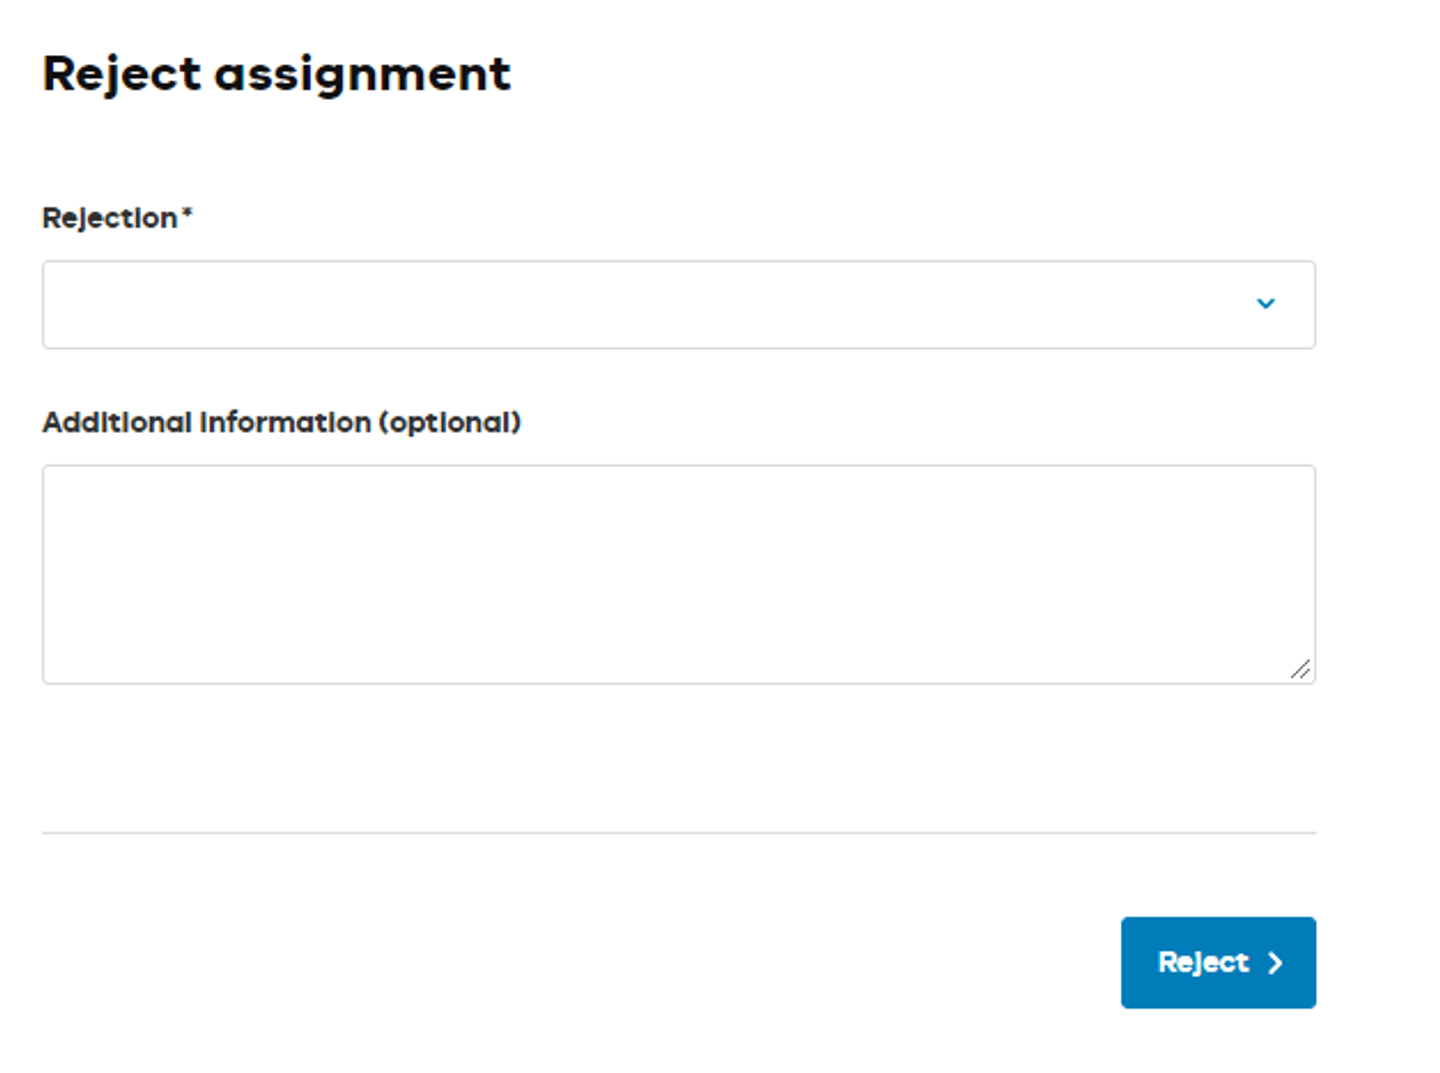The width and height of the screenshot is (1440, 1073).
Task: Click Reject to confirm the rejection
Action: click(1218, 962)
